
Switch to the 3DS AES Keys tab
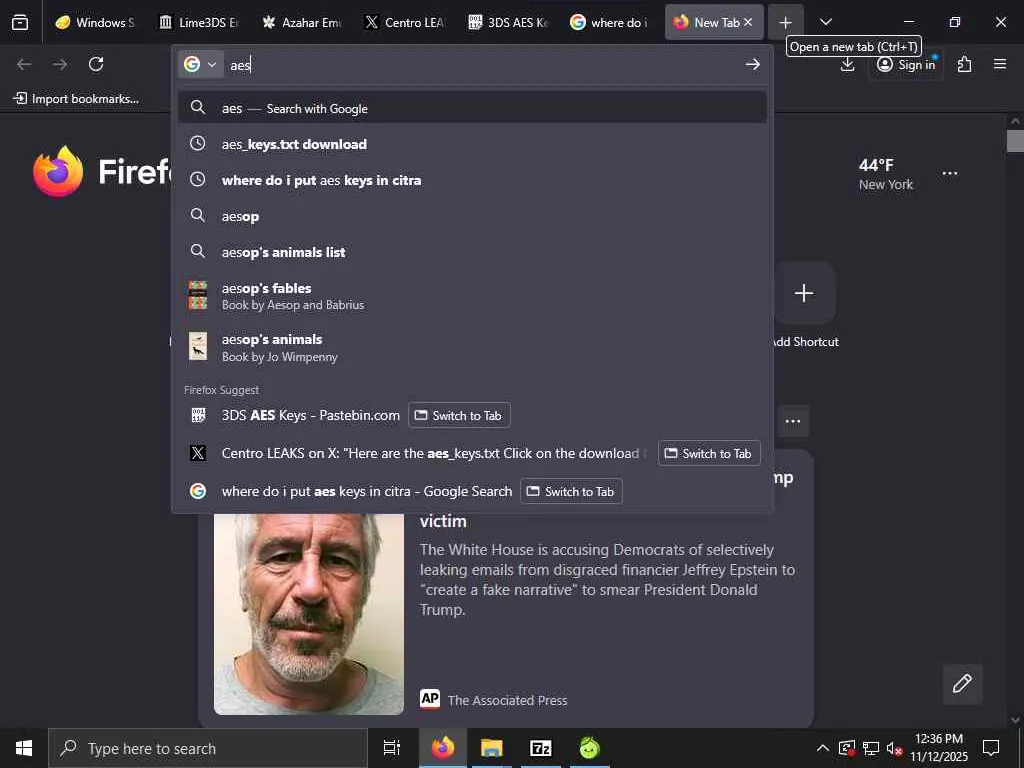point(507,22)
